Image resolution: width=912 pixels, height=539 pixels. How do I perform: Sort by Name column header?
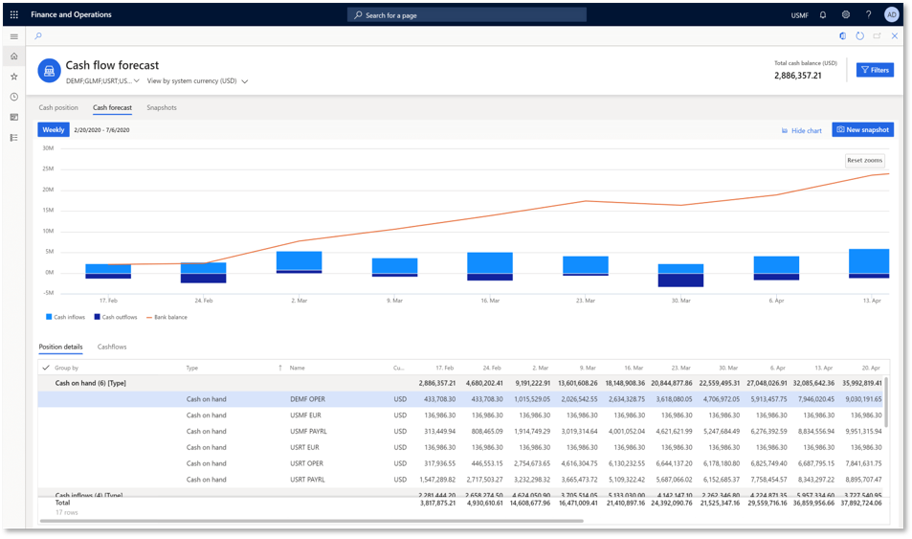coord(297,368)
